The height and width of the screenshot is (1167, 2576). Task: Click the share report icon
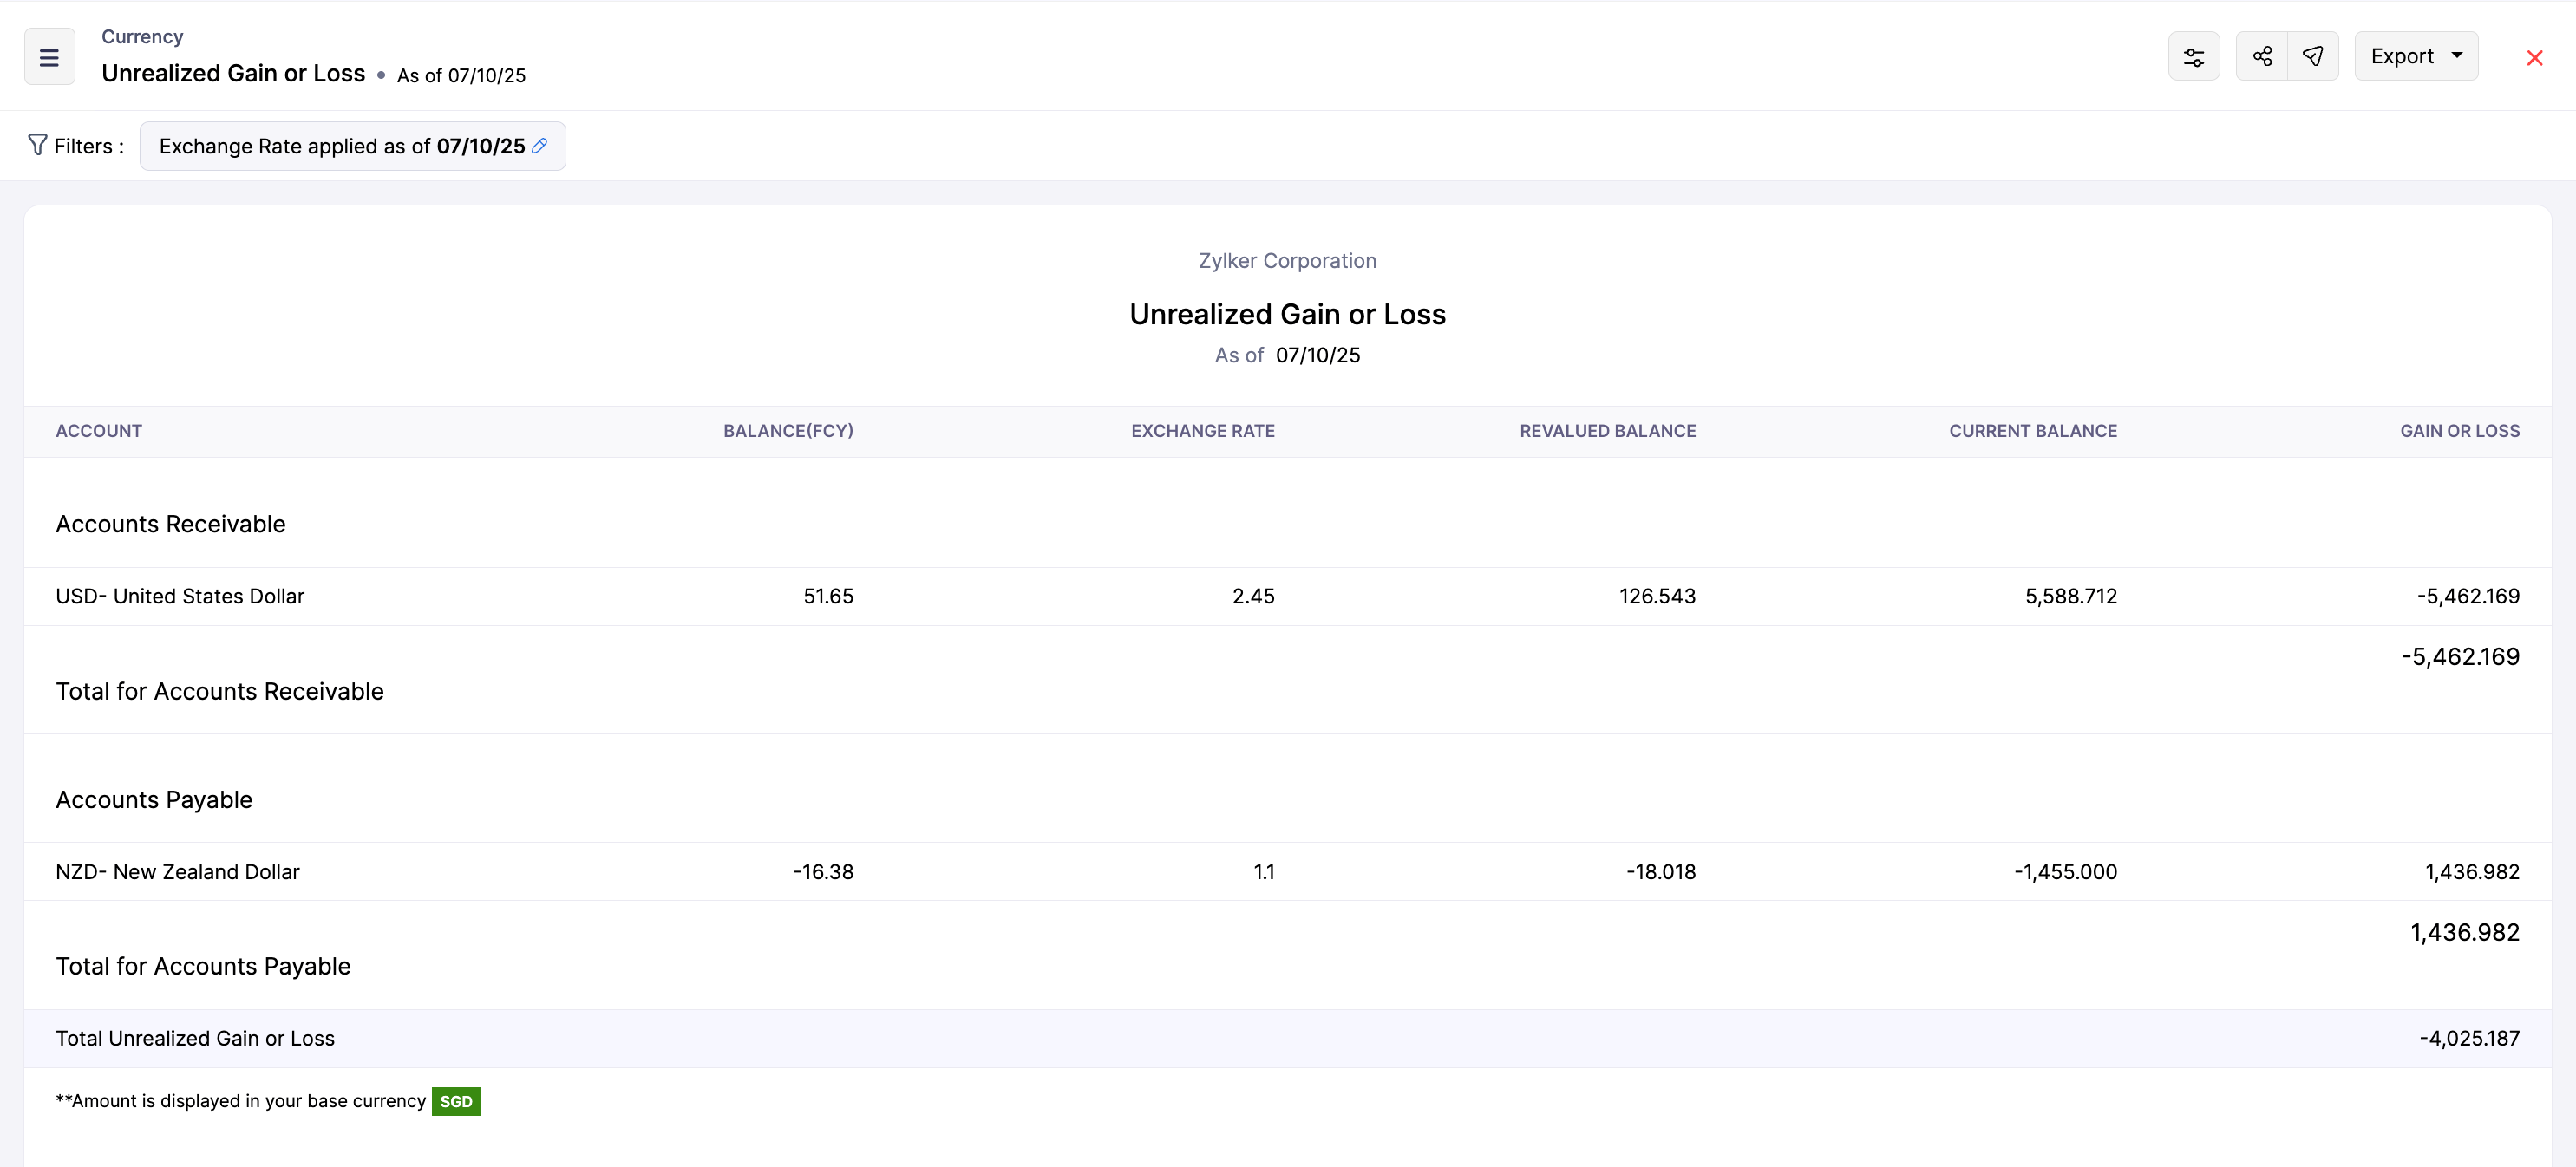tap(2262, 57)
